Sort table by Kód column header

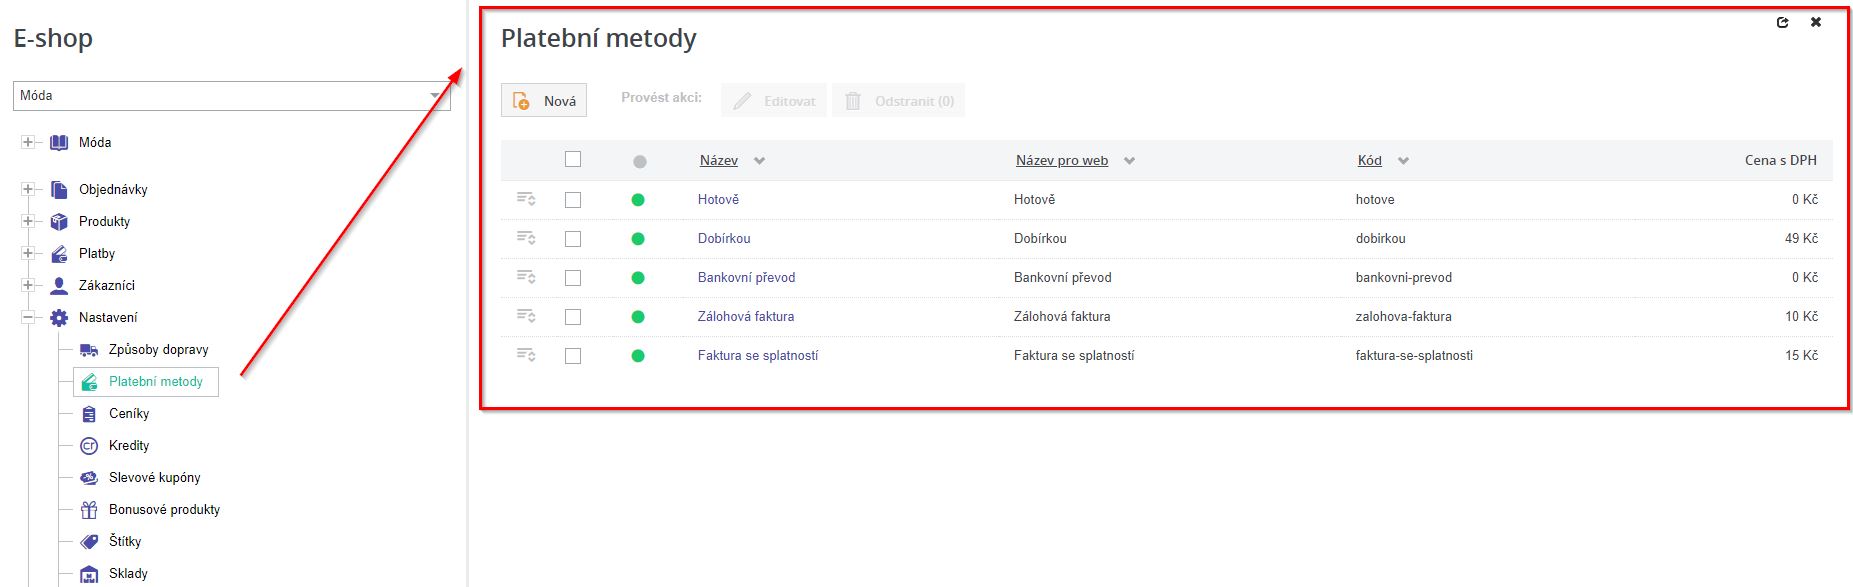click(1369, 161)
